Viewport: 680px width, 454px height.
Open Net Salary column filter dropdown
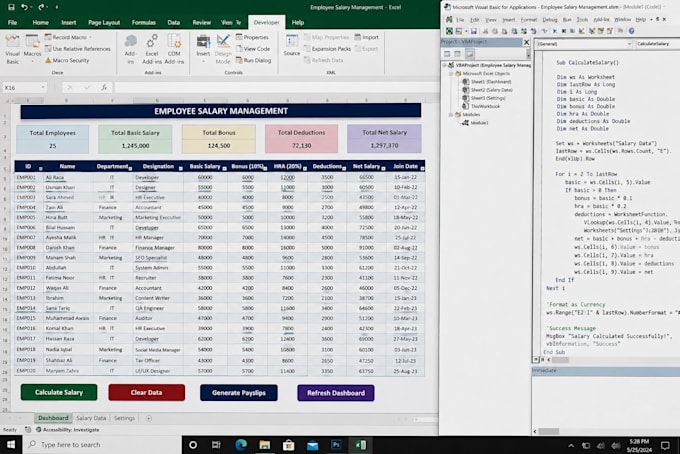383,168
